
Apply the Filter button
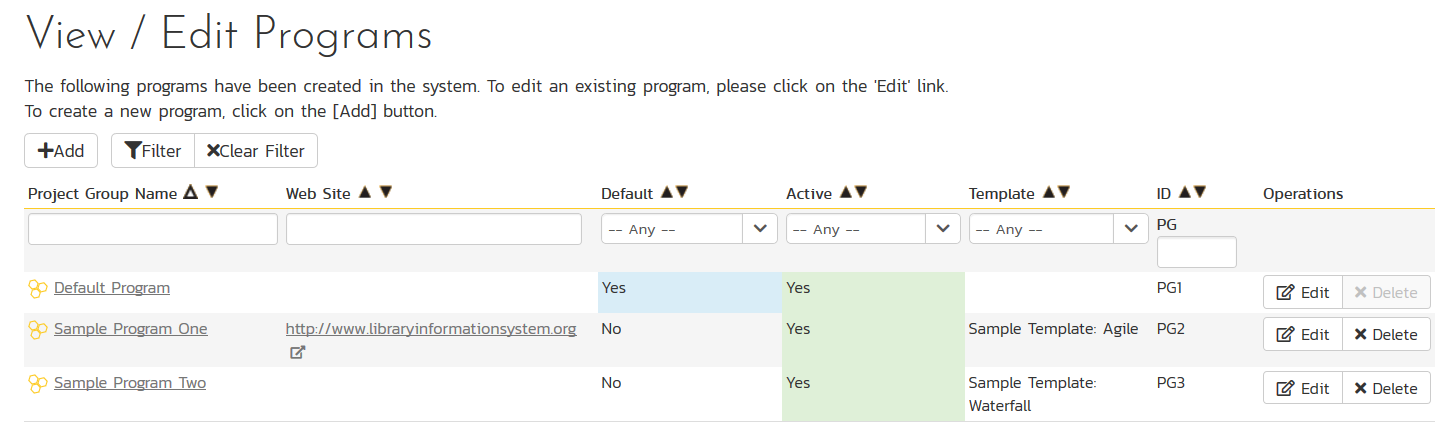pos(153,151)
